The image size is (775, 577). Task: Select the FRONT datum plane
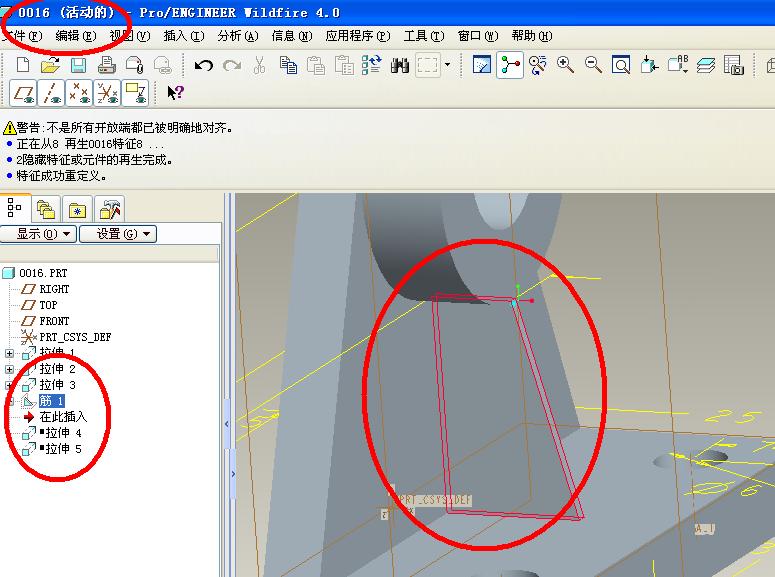(54, 321)
